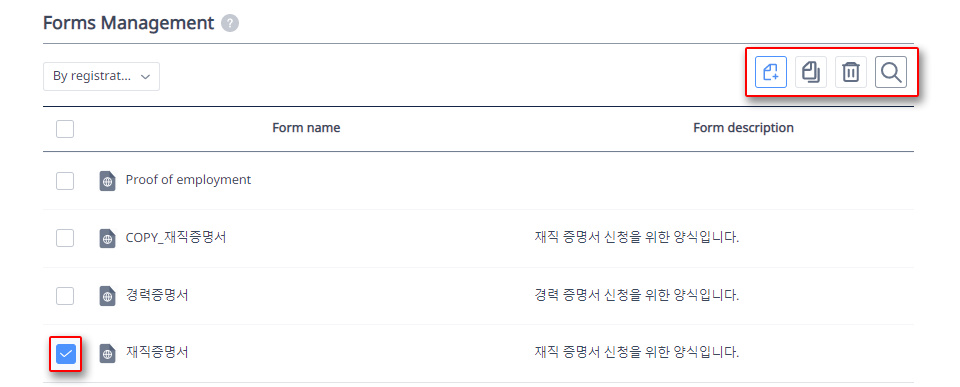This screenshot has width=960, height=387.
Task: Open the COPY_재직증명서 form
Action: click(176, 238)
